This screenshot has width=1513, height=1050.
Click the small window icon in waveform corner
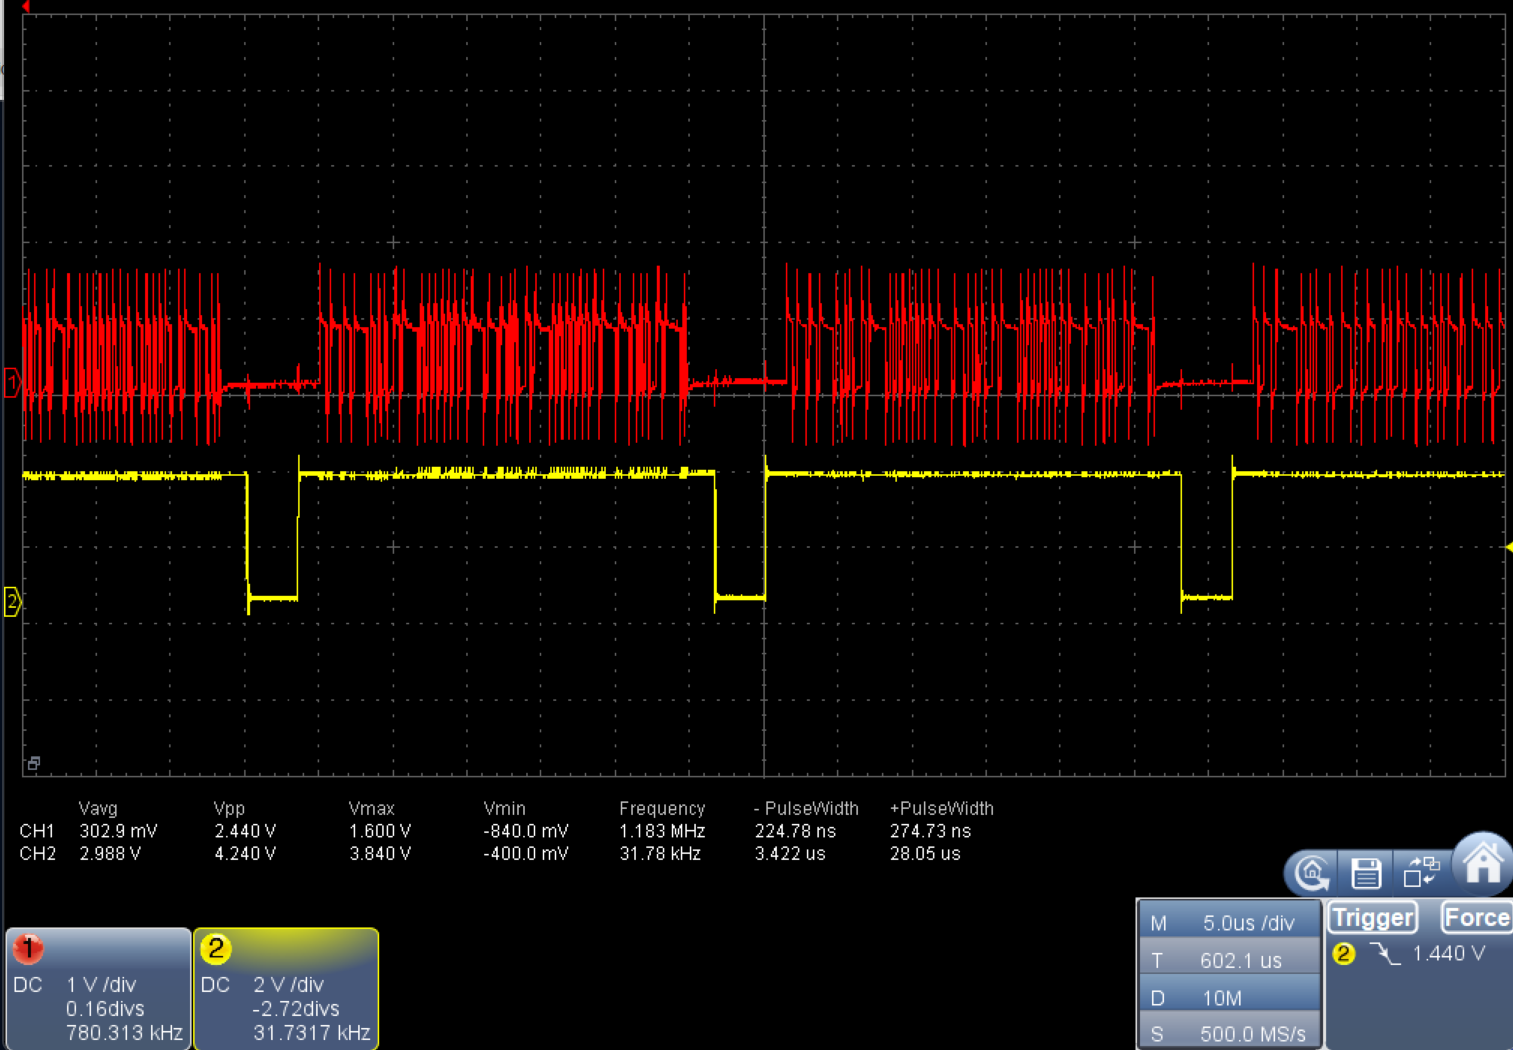click(33, 763)
